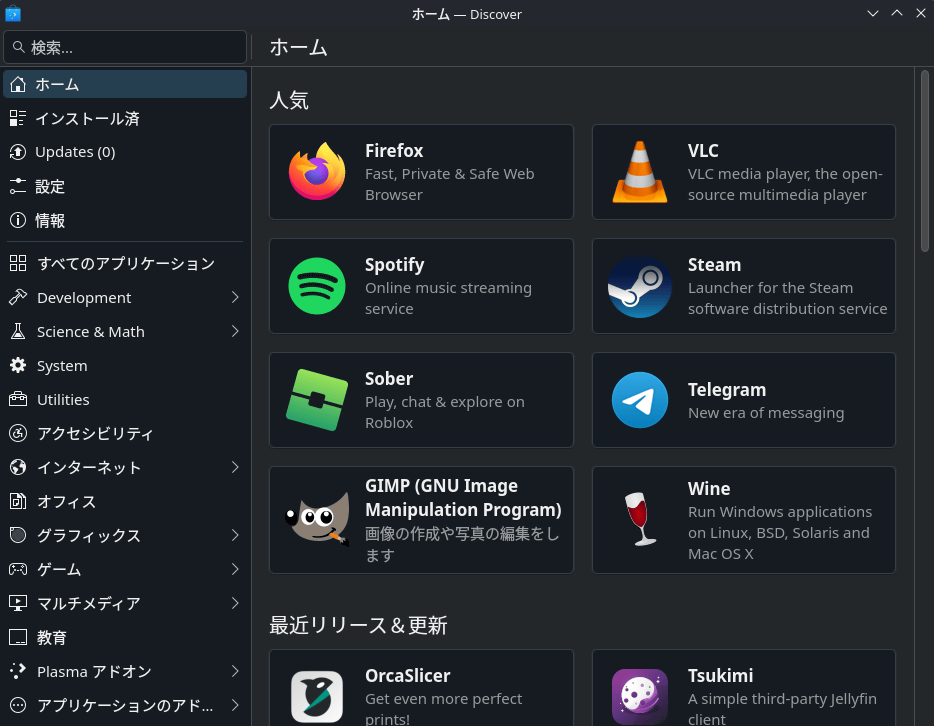Image resolution: width=934 pixels, height=726 pixels.
Task: Select the オフィス category label
Action: [x=66, y=502]
